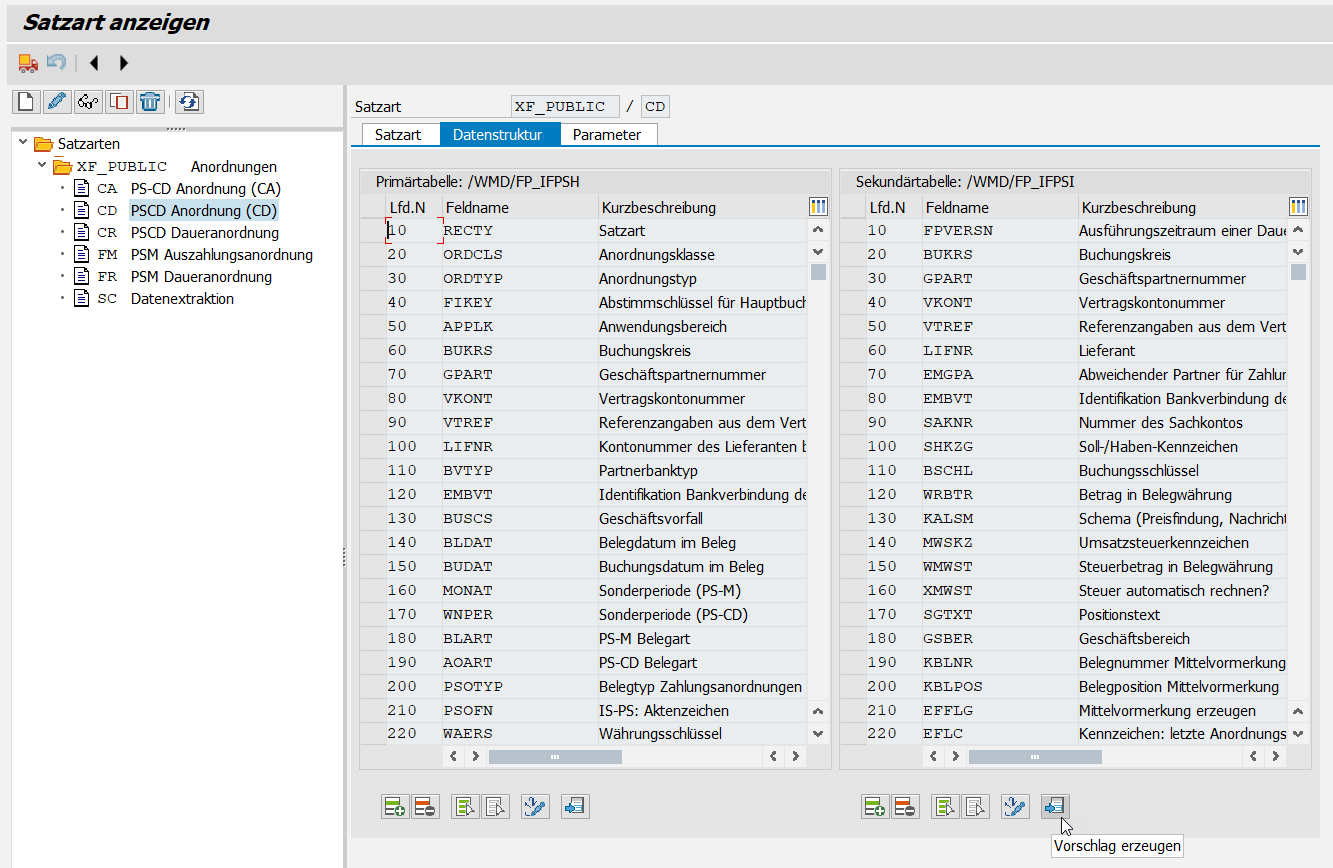Screen dimensions: 1333x868
Task: Click the create new document icon
Action: coord(26,101)
